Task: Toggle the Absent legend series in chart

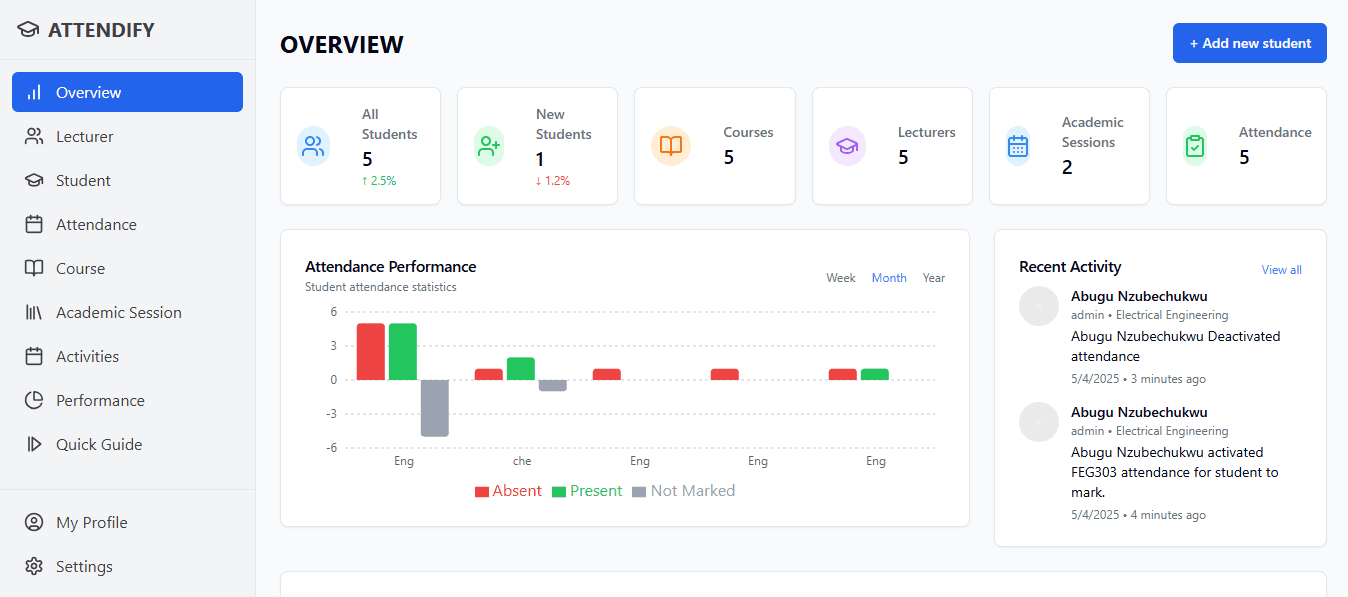Action: click(508, 491)
